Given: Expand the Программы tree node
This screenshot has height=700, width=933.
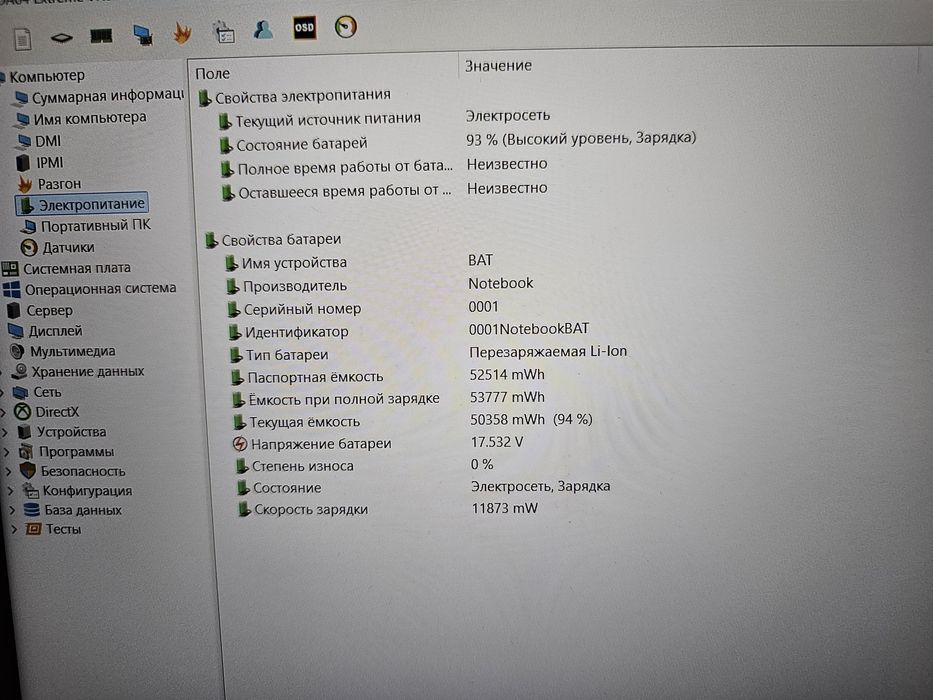Looking at the screenshot, I should [7, 452].
